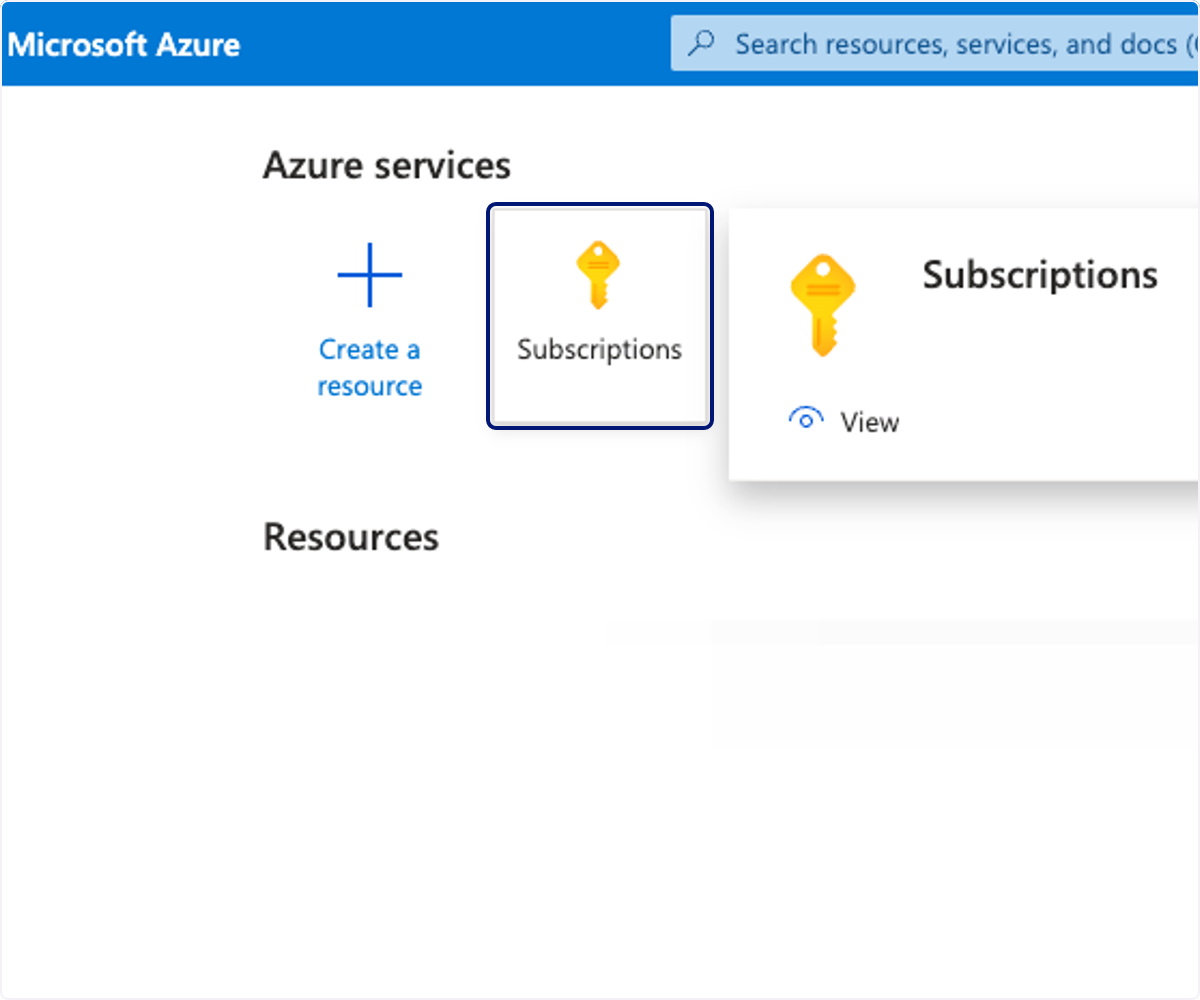This screenshot has height=1000, width=1200.
Task: Click View link in Subscriptions card
Action: 869,422
